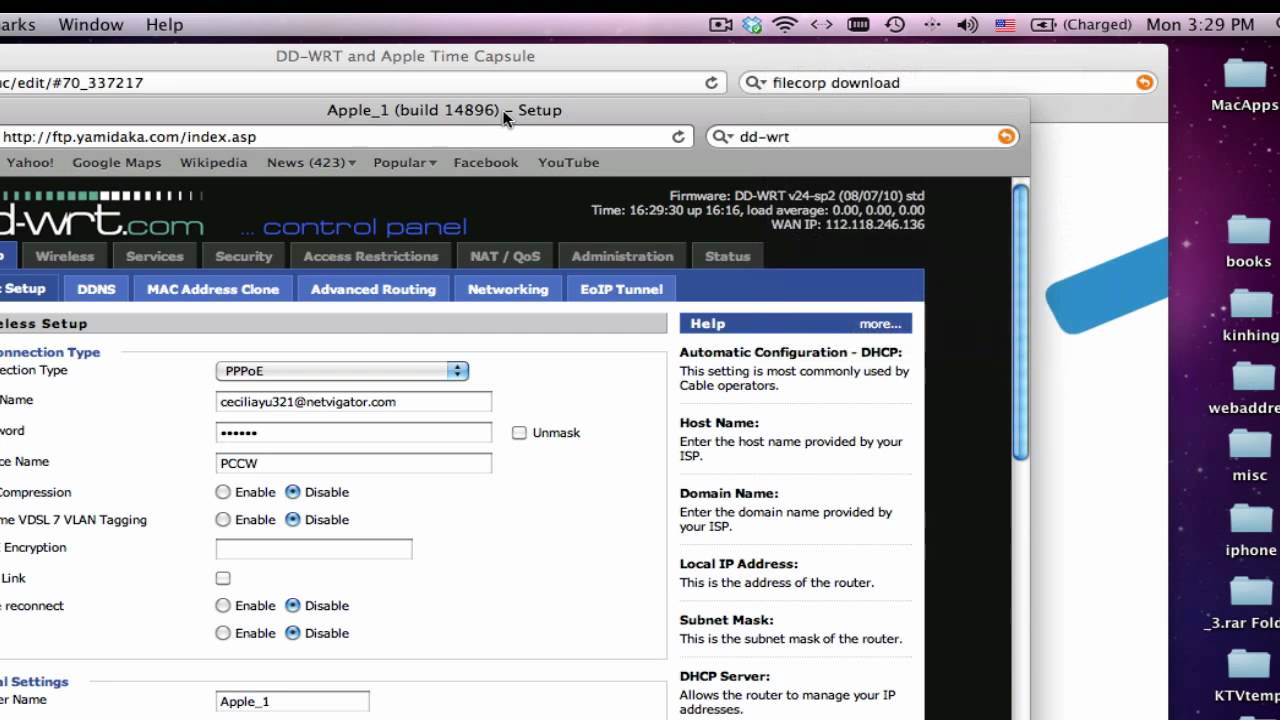1280x720 pixels.
Task: Go to the Security tab
Action: [x=244, y=257]
